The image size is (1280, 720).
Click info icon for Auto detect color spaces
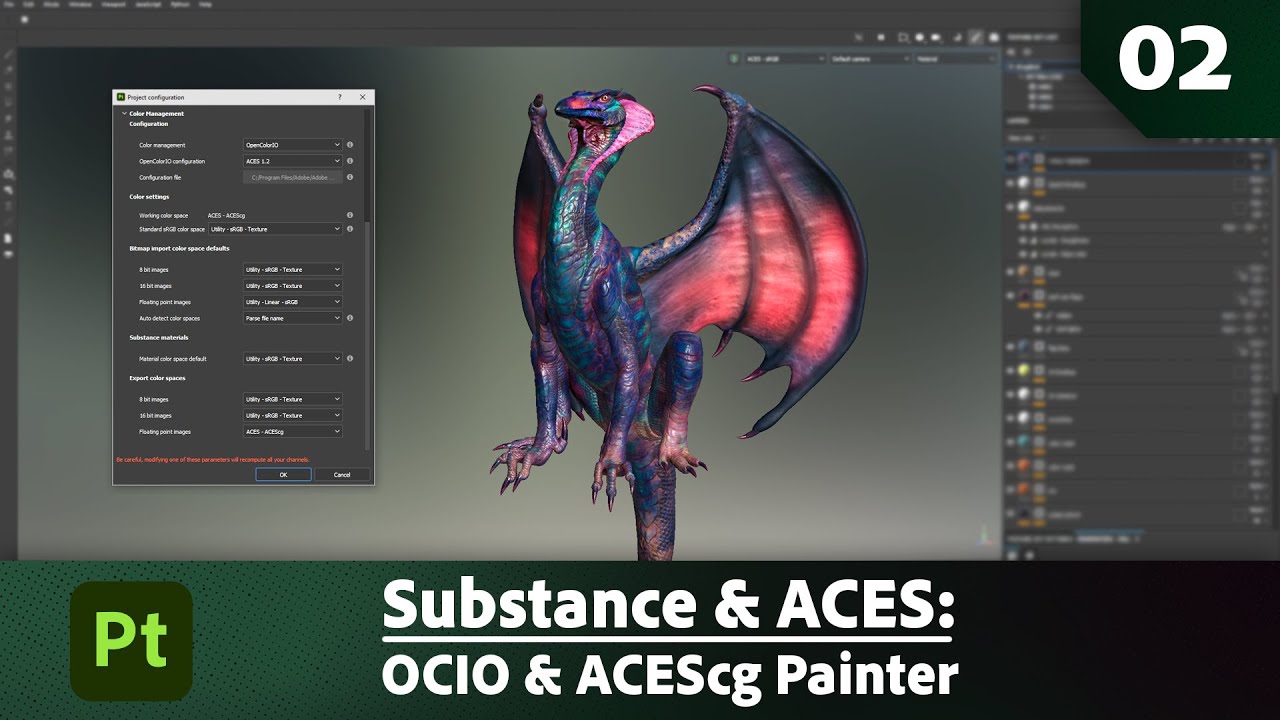coord(350,318)
